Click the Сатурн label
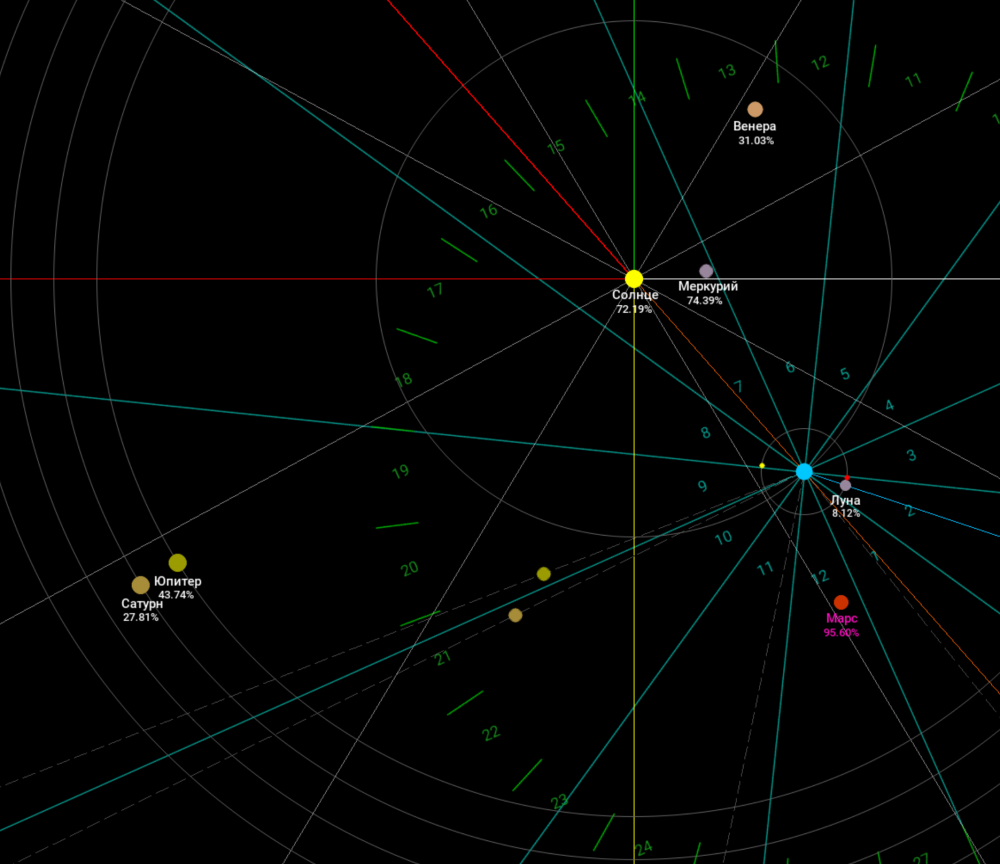Viewport: 1000px width, 864px height. coord(142,604)
